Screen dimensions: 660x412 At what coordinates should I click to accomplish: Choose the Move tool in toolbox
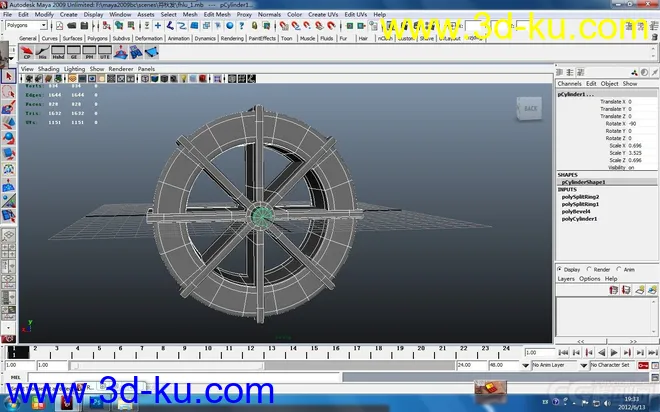(8, 123)
